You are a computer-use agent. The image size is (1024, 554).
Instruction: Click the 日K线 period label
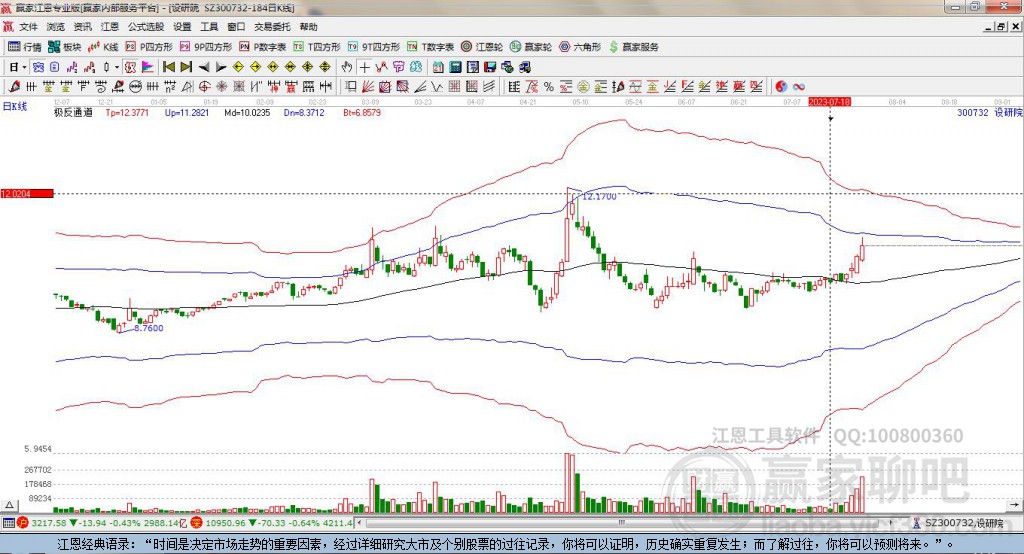click(x=15, y=106)
